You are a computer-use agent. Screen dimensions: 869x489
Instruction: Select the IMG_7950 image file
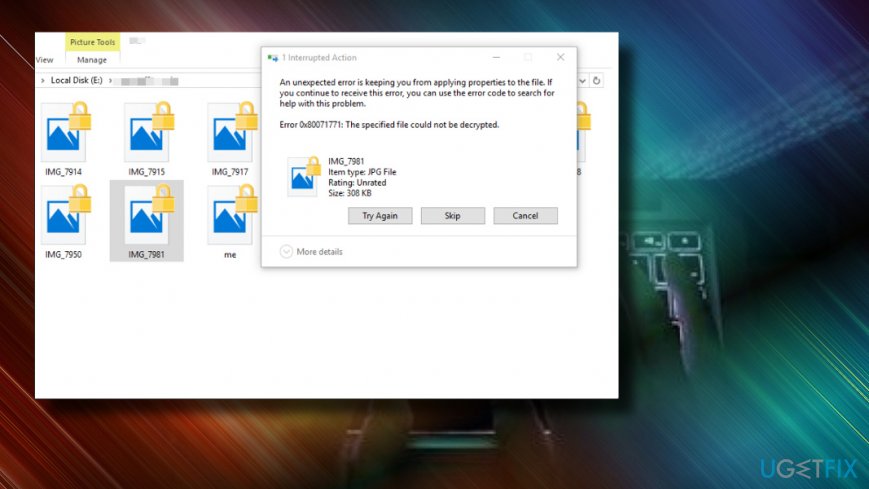(x=64, y=222)
